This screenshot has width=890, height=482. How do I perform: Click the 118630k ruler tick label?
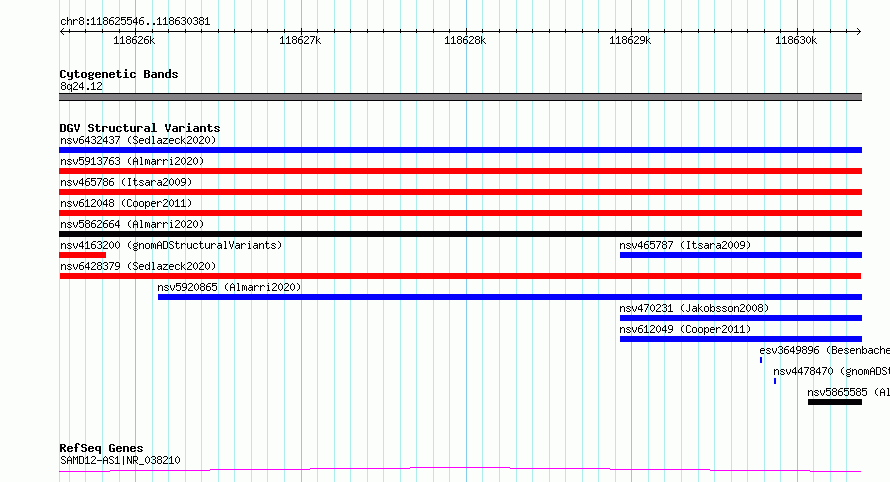796,40
